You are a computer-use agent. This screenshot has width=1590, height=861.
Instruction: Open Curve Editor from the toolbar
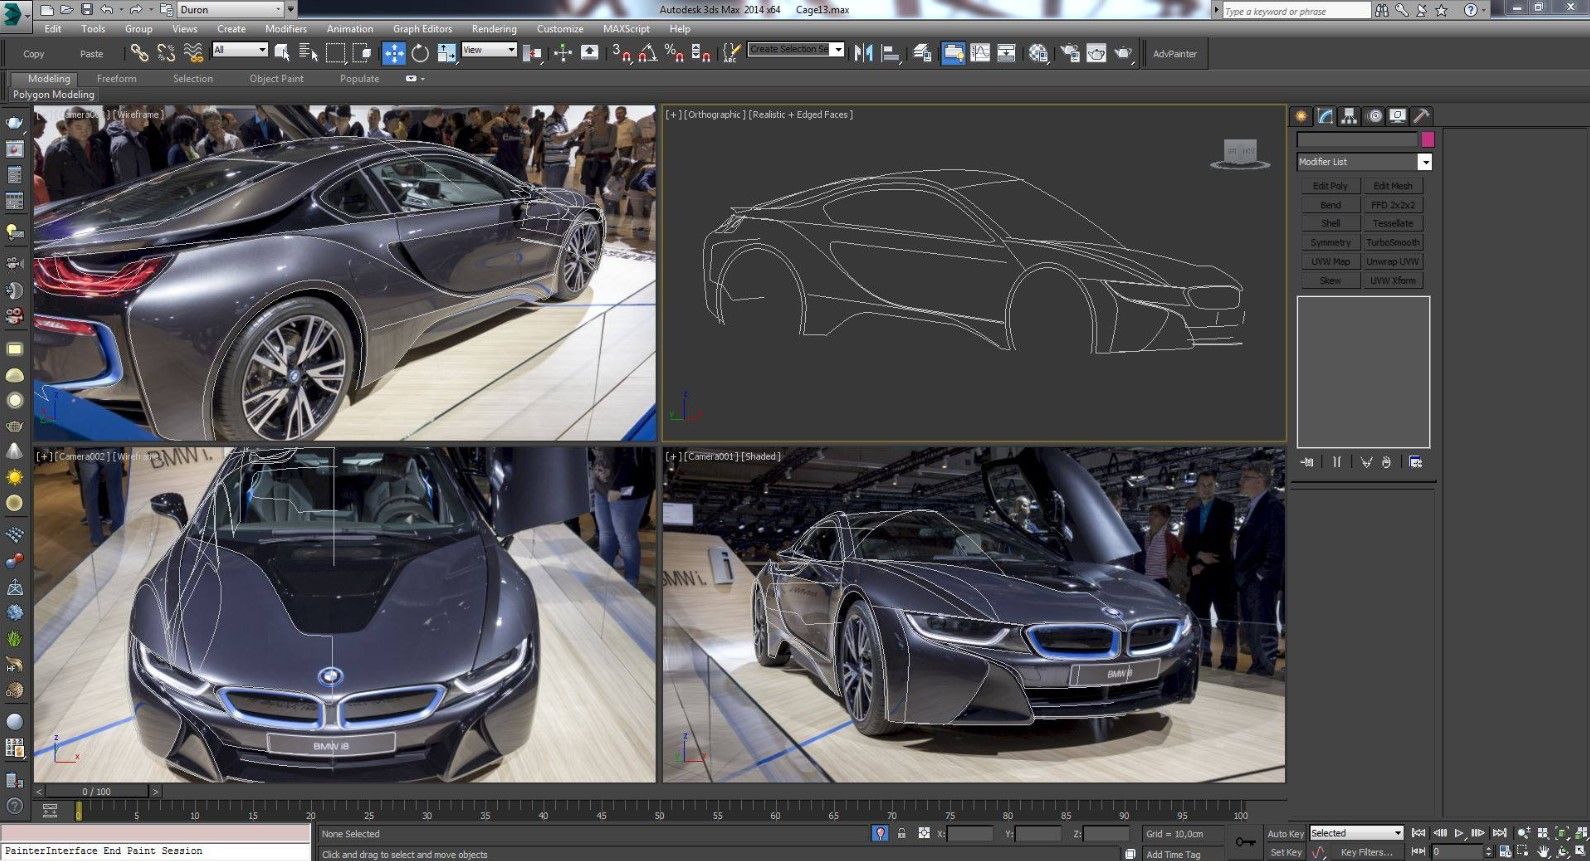980,53
